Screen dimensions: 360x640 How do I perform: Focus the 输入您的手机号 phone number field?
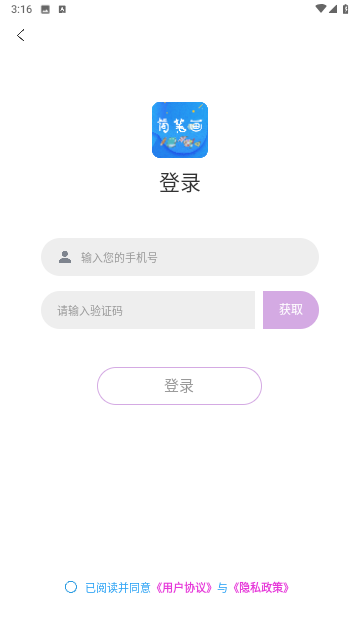click(180, 257)
